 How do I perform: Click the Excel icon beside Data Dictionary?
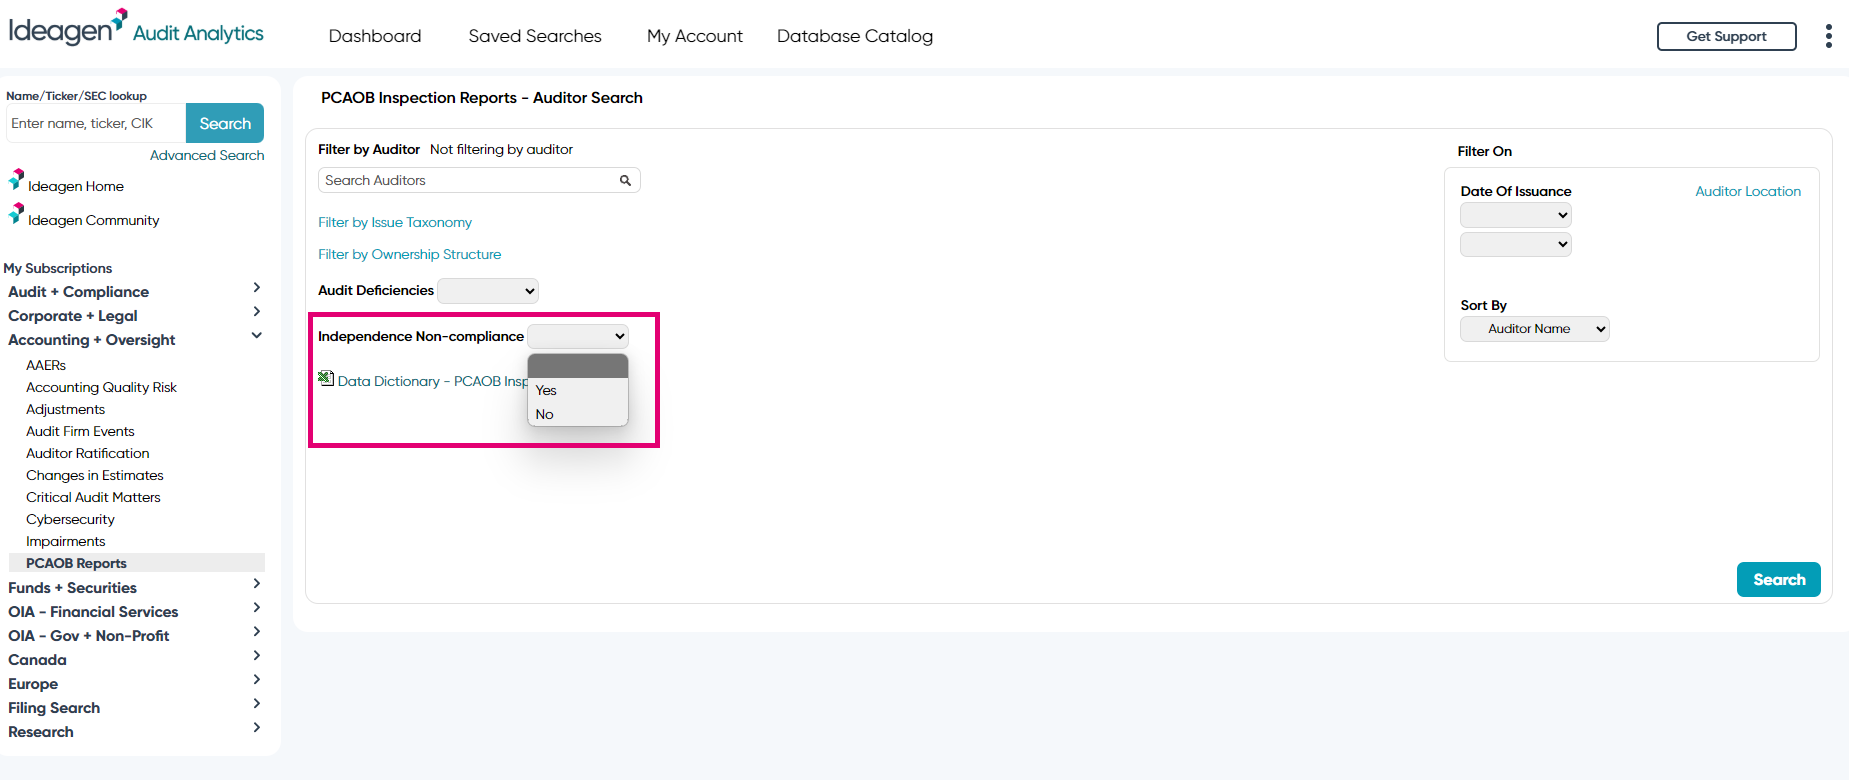coord(326,378)
